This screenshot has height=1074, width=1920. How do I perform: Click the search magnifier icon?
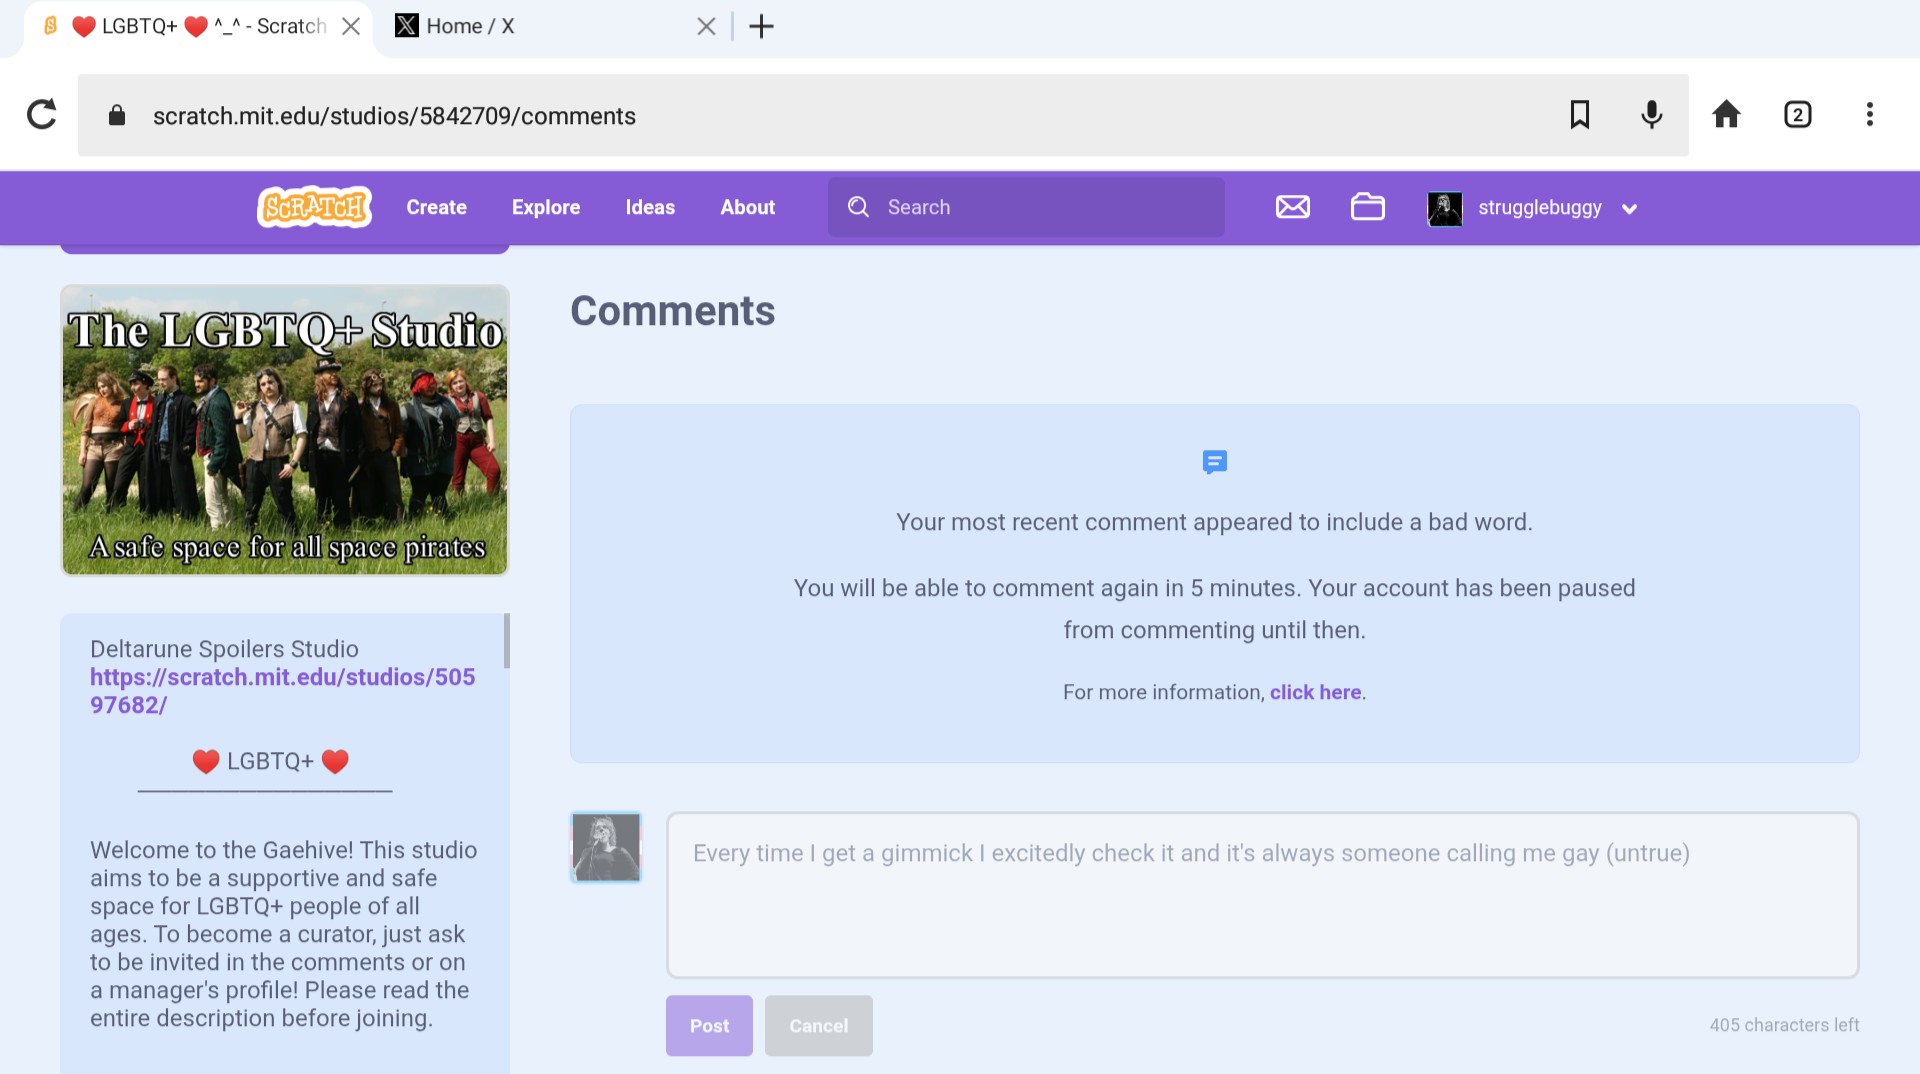point(858,207)
